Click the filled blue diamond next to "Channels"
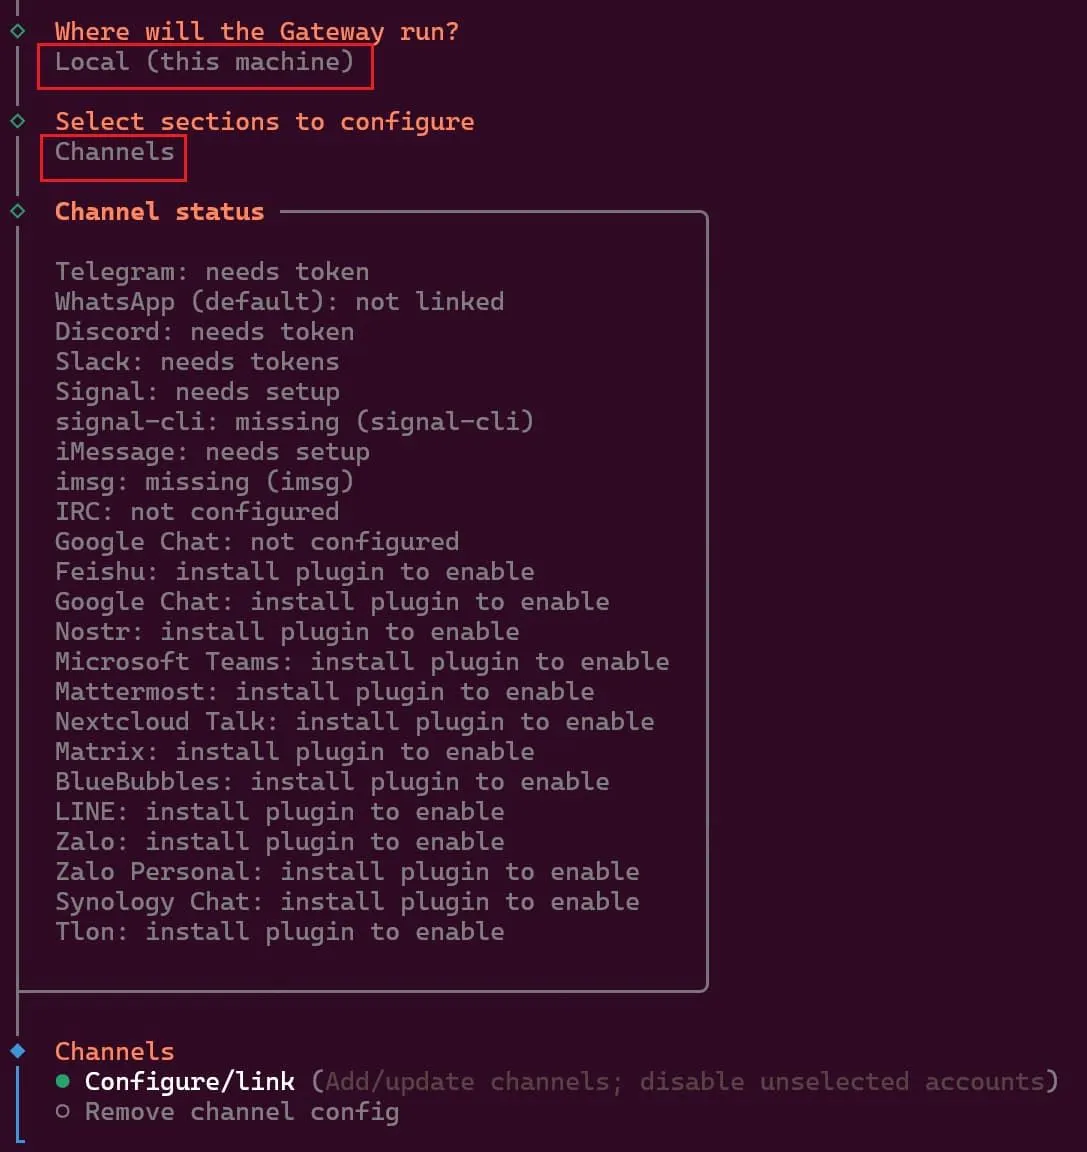1087x1152 pixels. (16, 1051)
